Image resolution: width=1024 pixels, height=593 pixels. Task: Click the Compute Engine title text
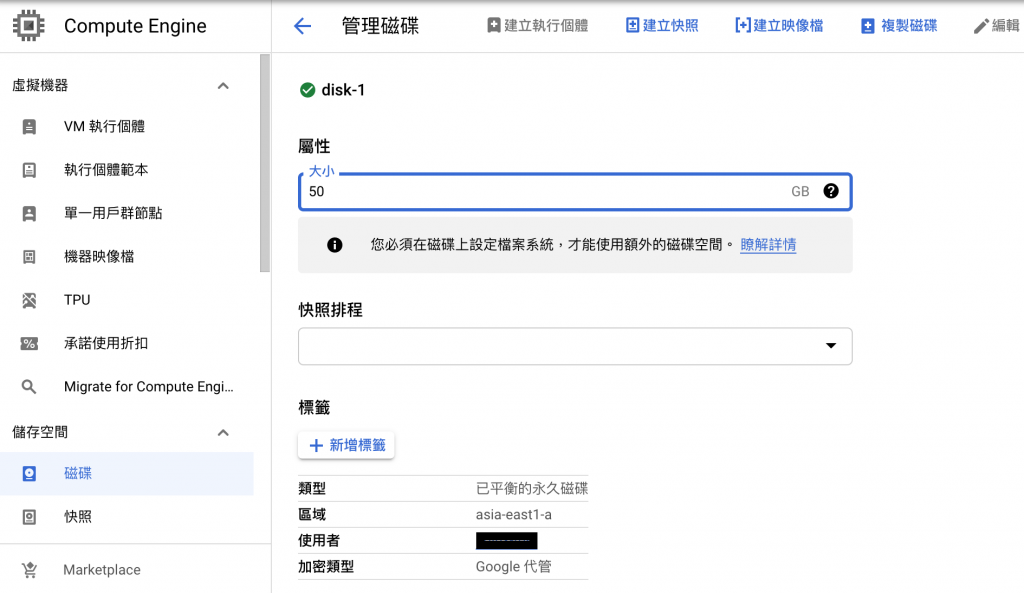[135, 26]
